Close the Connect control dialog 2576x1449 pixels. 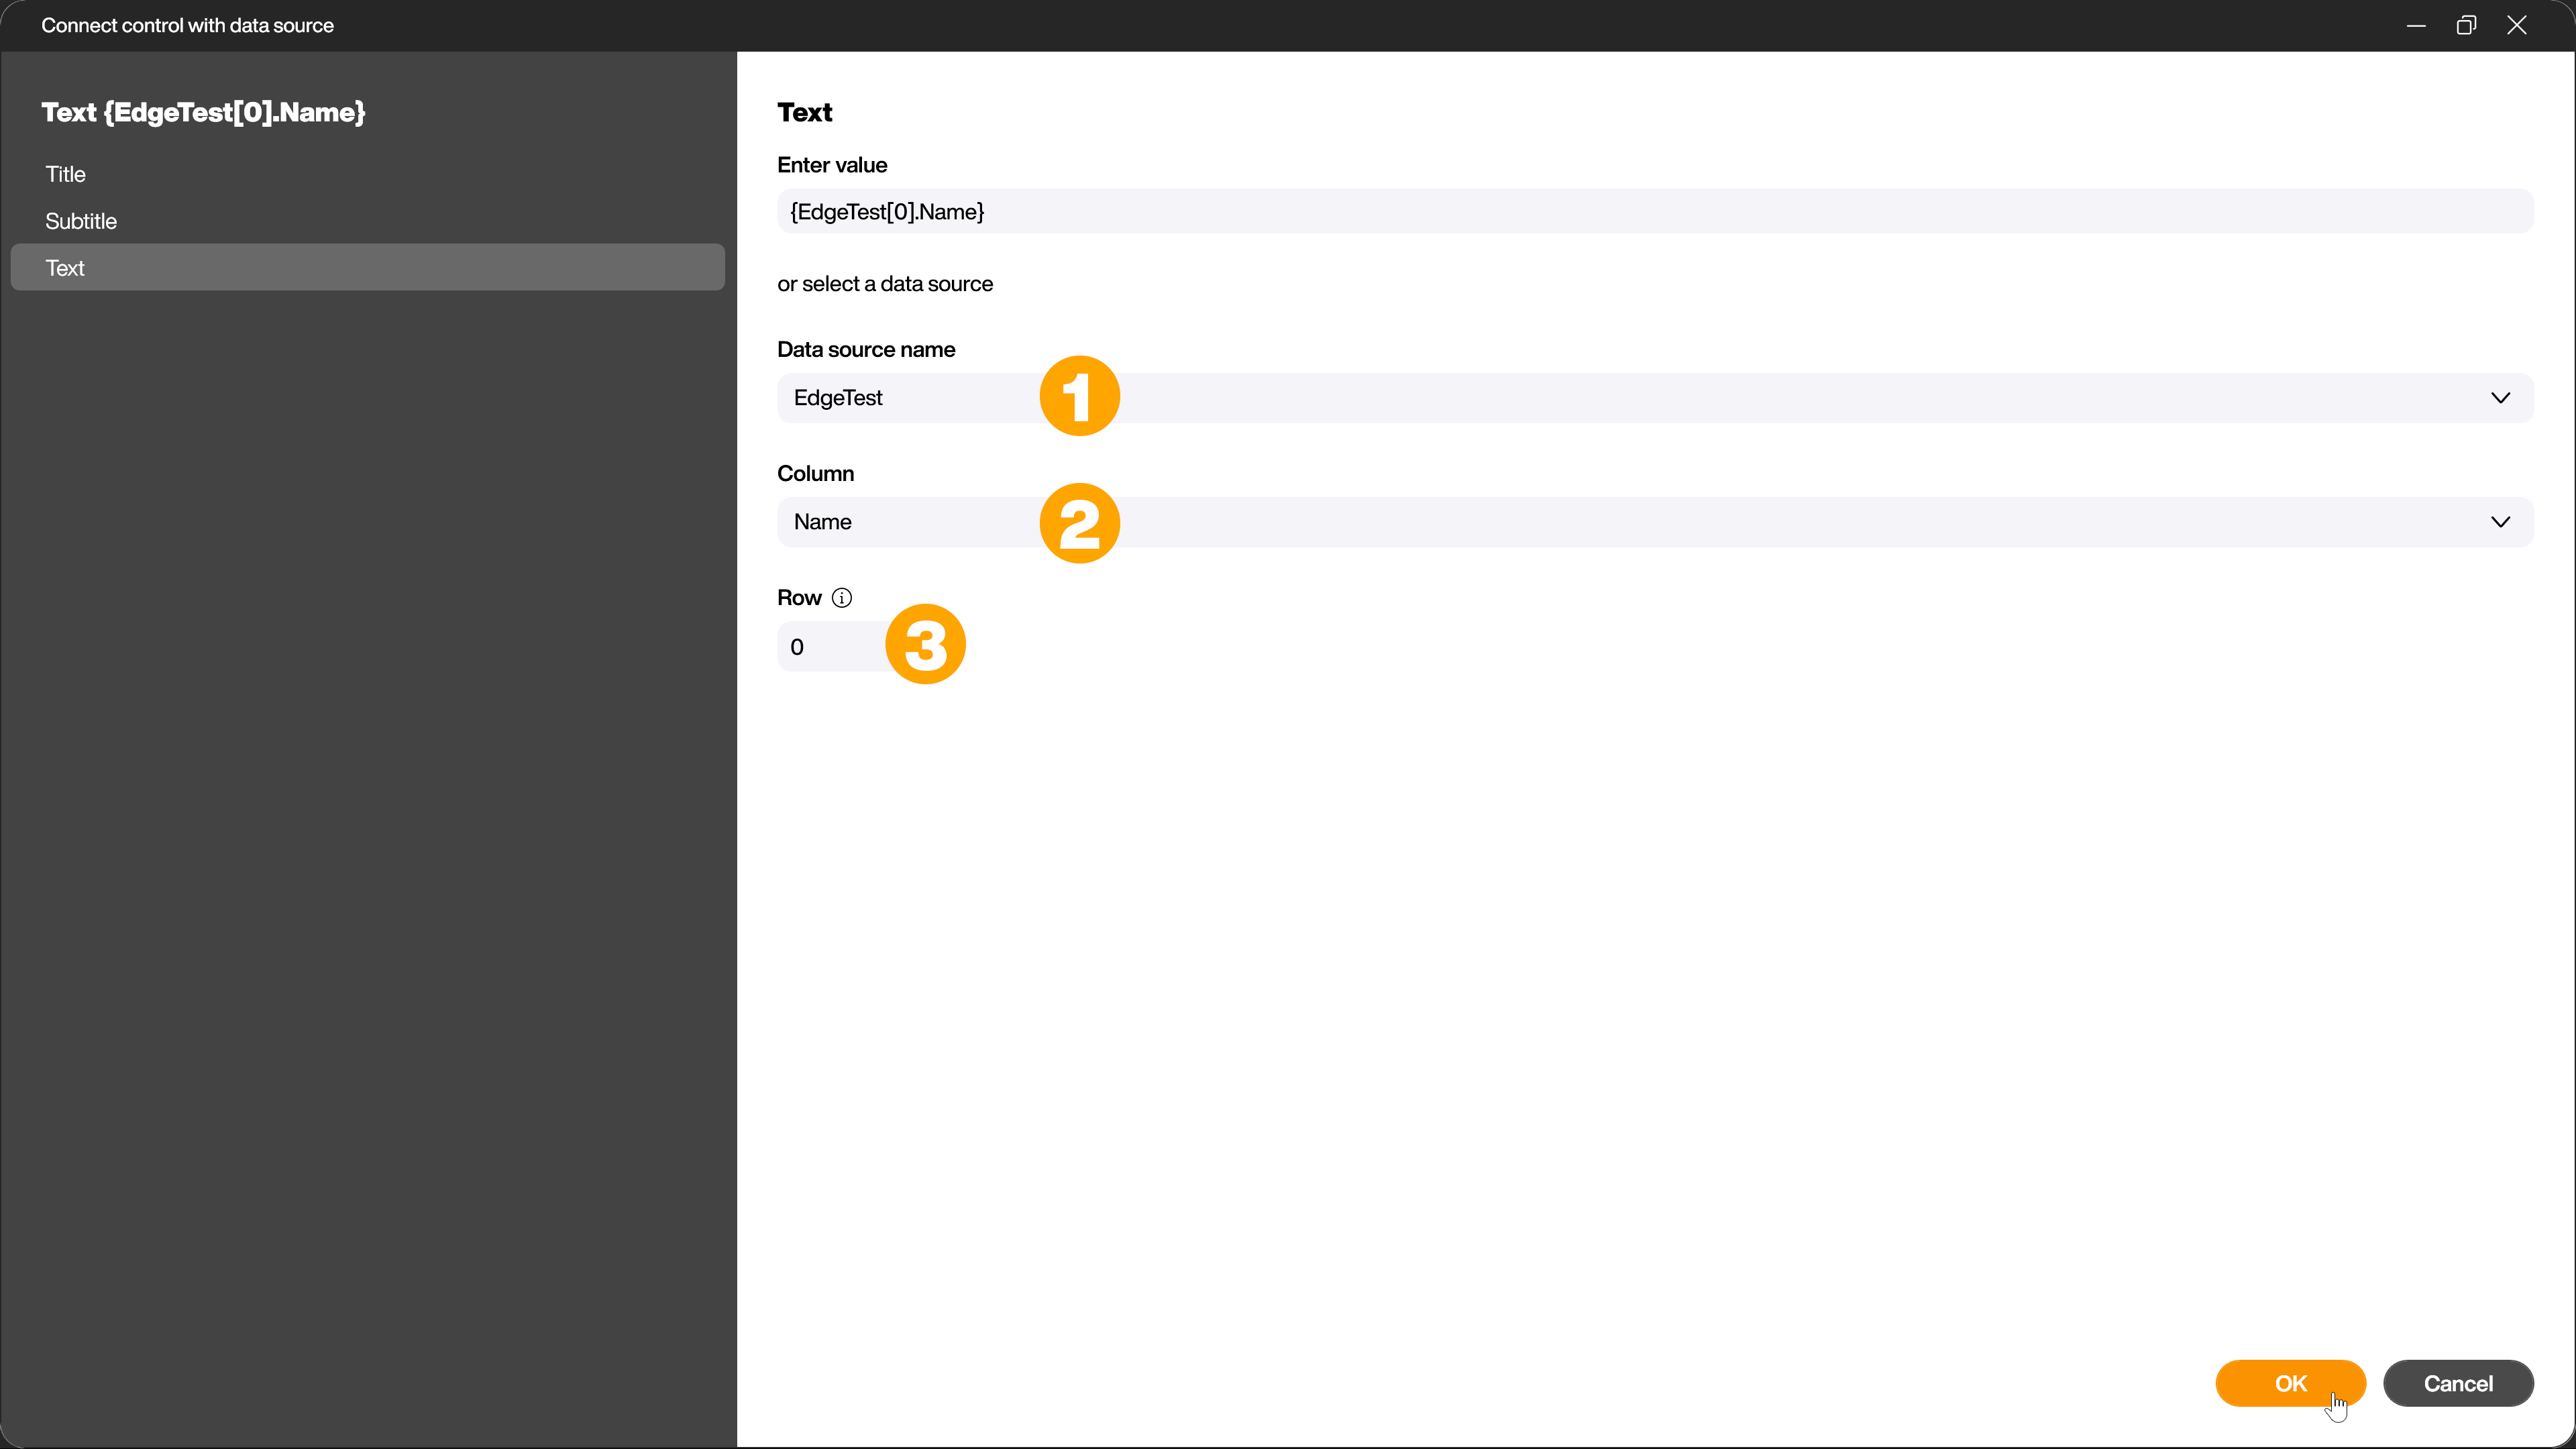point(2517,25)
